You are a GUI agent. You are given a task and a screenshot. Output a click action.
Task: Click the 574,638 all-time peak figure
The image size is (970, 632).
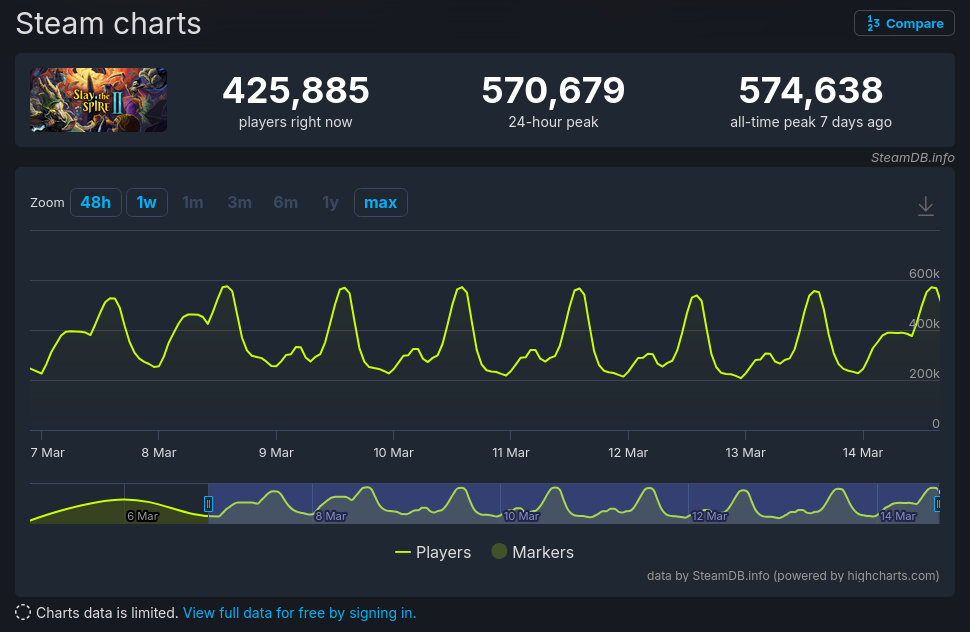point(810,91)
